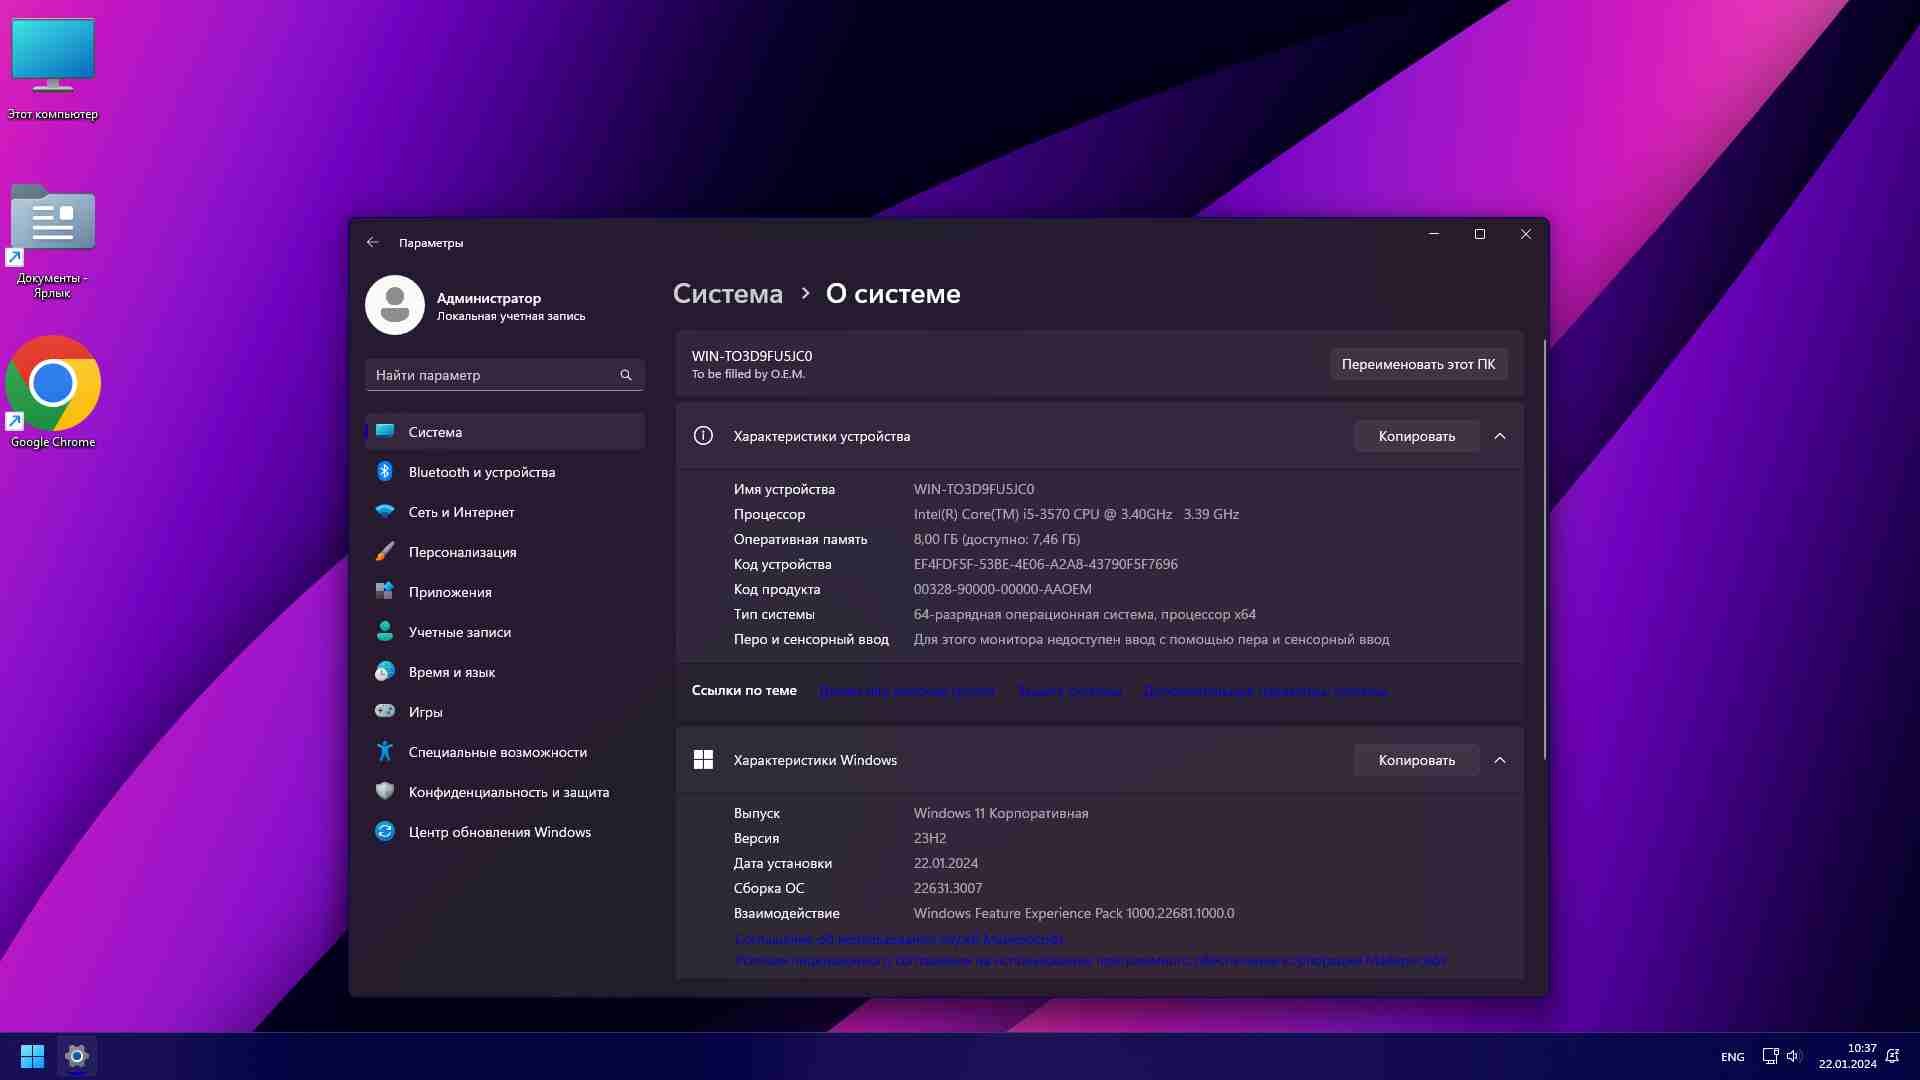
Task: Click the Система monitor icon in sidebar
Action: [385, 431]
